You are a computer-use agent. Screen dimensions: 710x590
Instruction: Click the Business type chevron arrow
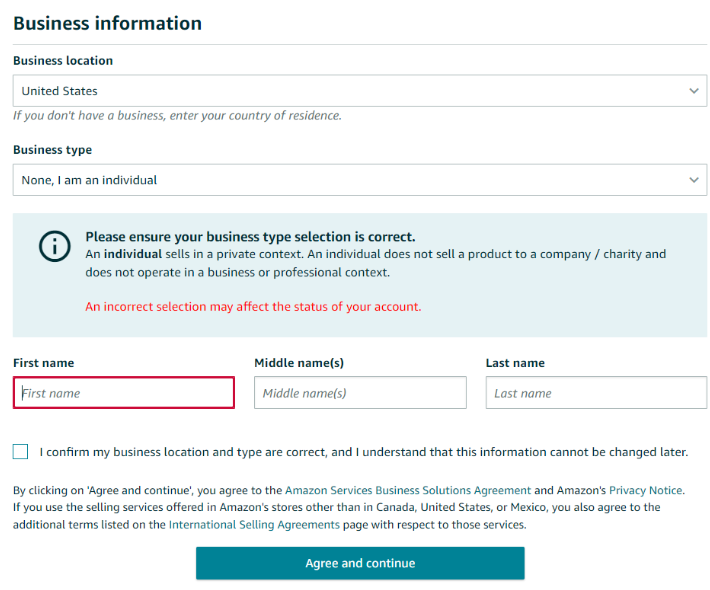click(x=693, y=180)
